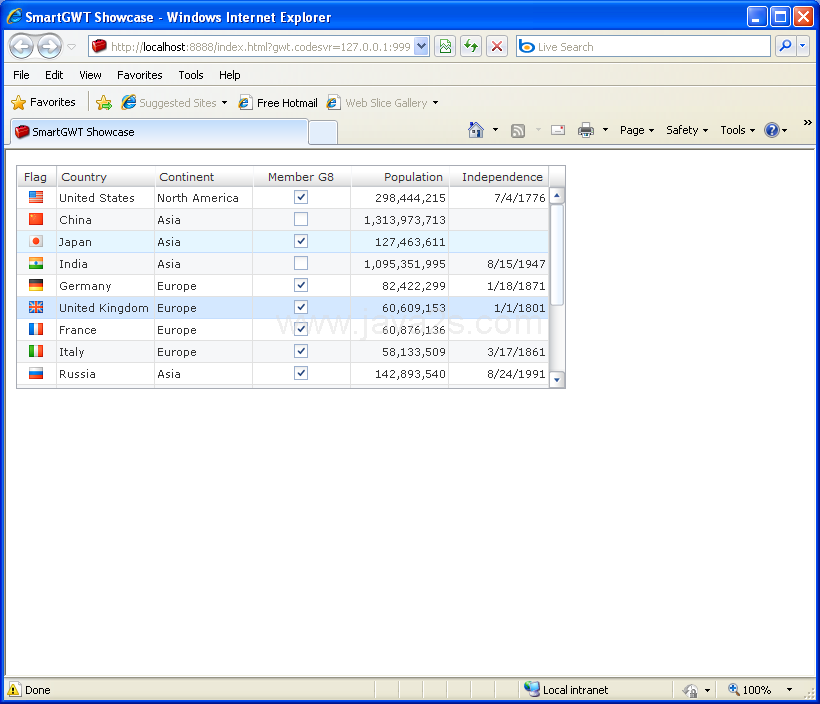Click the Print icon in command bar
This screenshot has height=704, width=820.
point(586,130)
